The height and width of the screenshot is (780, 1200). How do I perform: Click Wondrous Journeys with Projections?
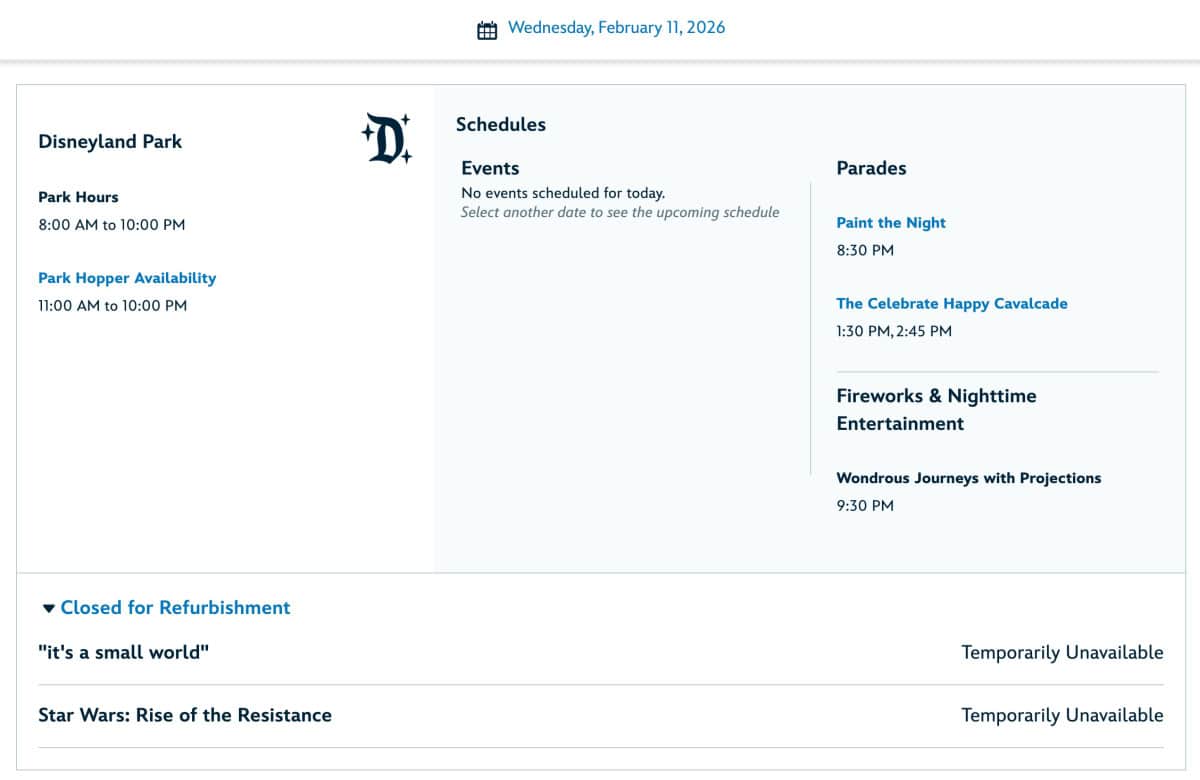968,478
